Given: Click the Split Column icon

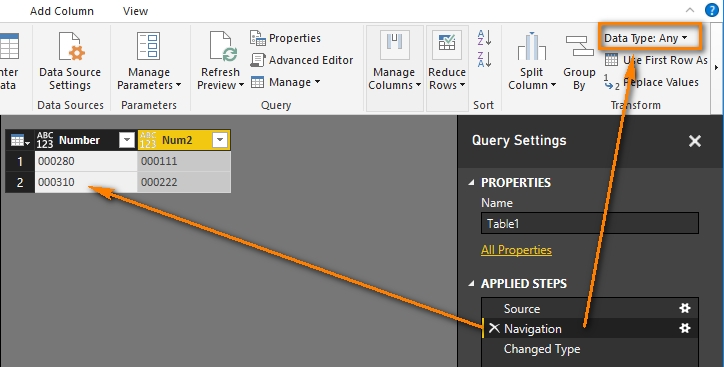Looking at the screenshot, I should pos(531,46).
